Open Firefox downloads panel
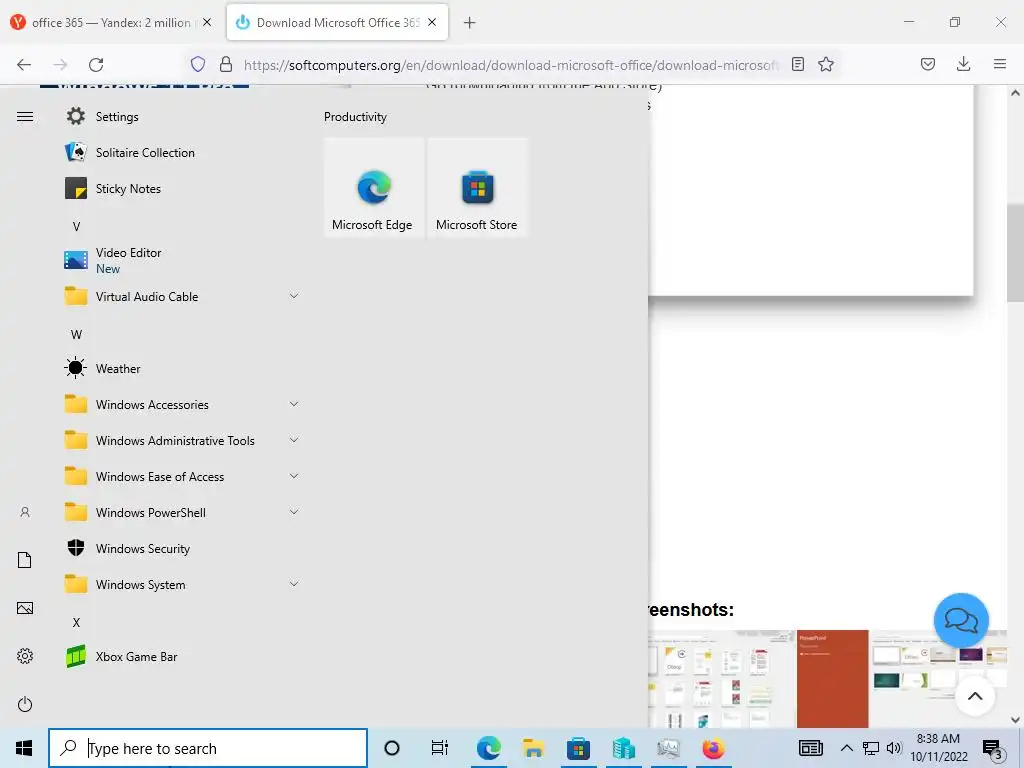The image size is (1024, 768). point(963,64)
